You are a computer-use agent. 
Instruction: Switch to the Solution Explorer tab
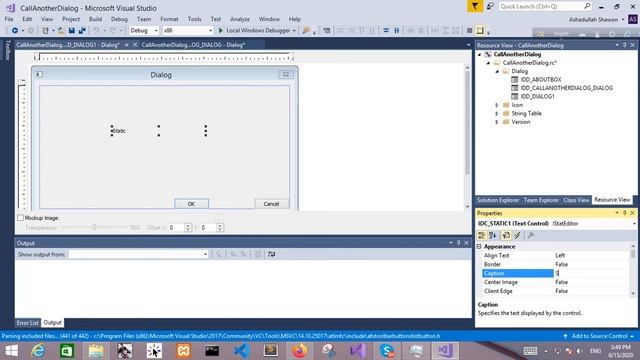pyautogui.click(x=498, y=200)
